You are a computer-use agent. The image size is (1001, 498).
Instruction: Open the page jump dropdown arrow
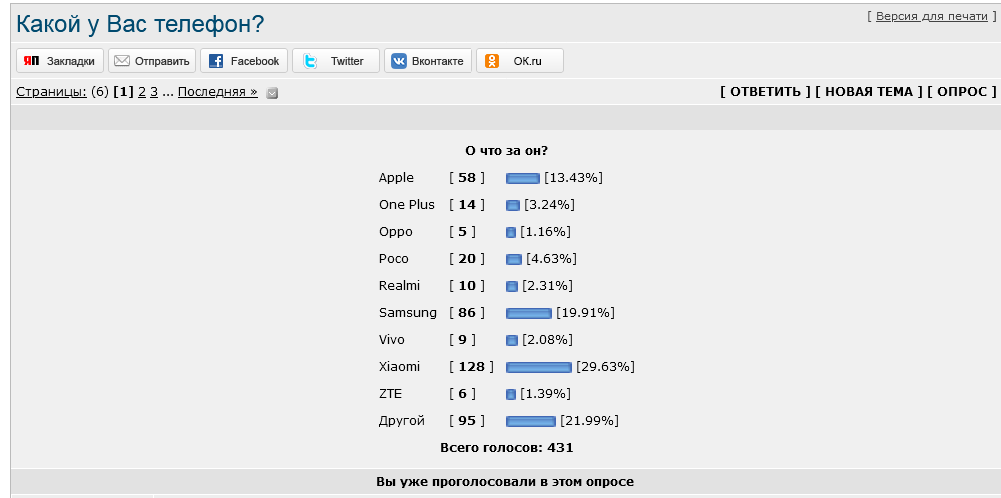[272, 93]
